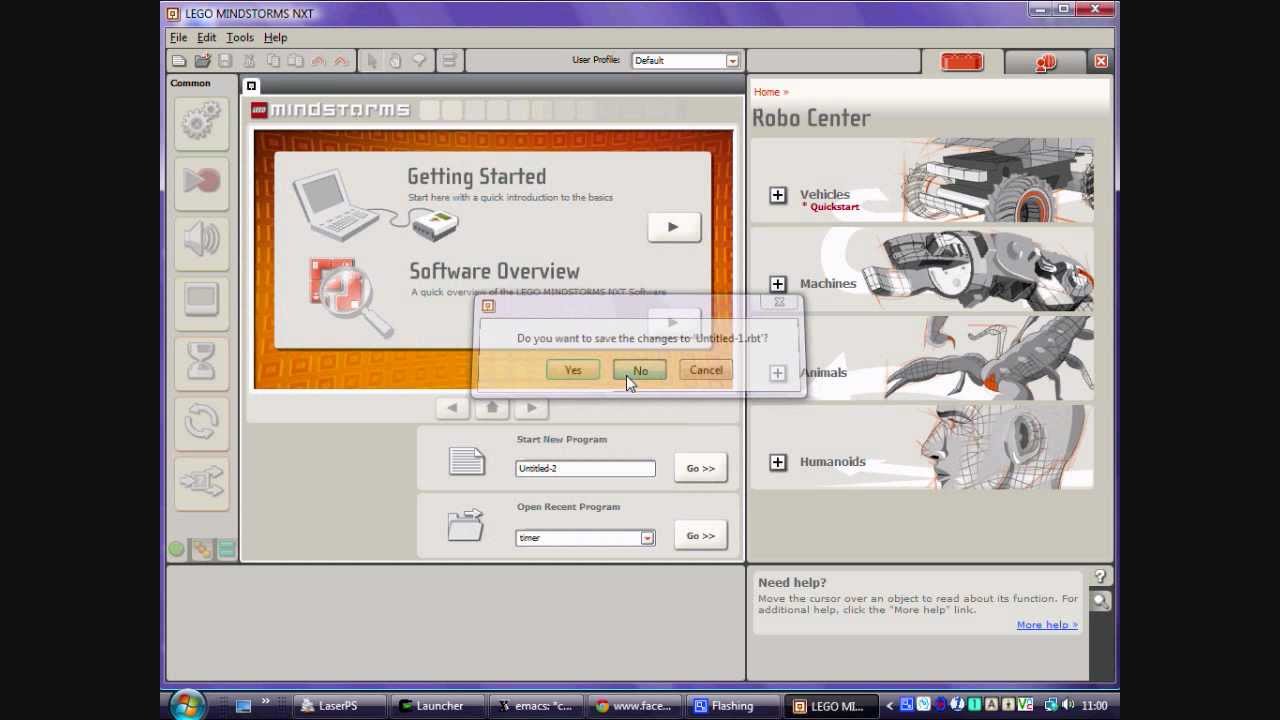Click the No button in save dialog
The width and height of the screenshot is (1280, 720).
(640, 370)
